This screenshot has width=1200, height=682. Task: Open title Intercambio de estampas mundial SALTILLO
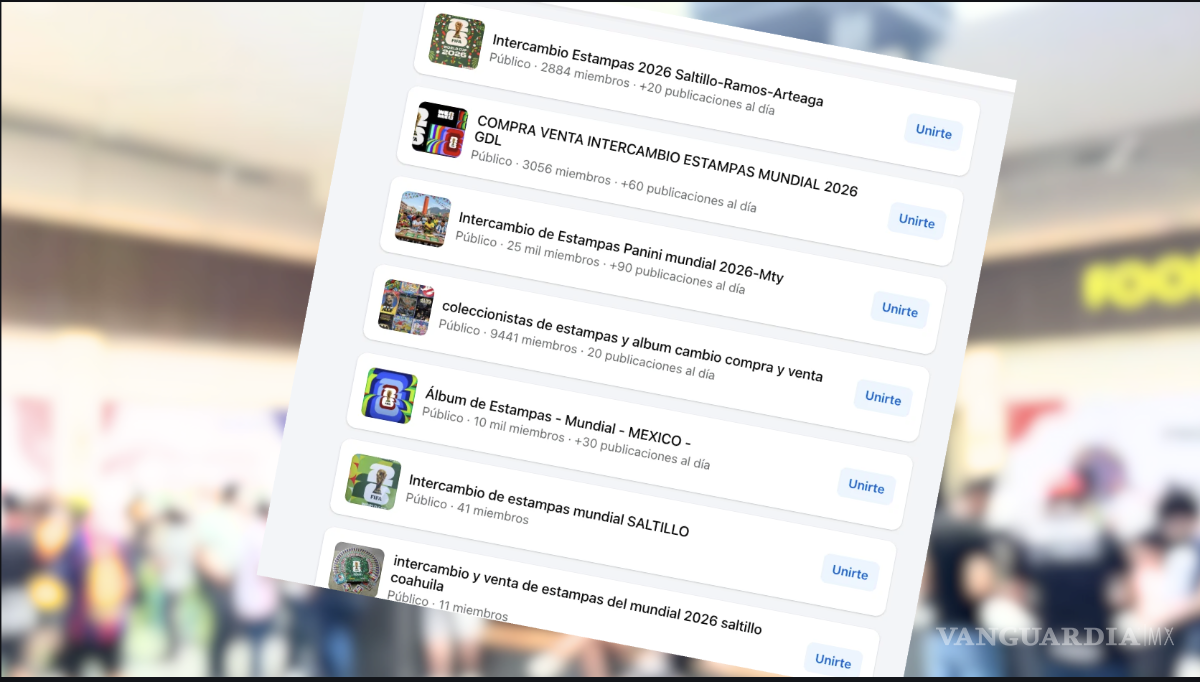pyautogui.click(x=548, y=504)
